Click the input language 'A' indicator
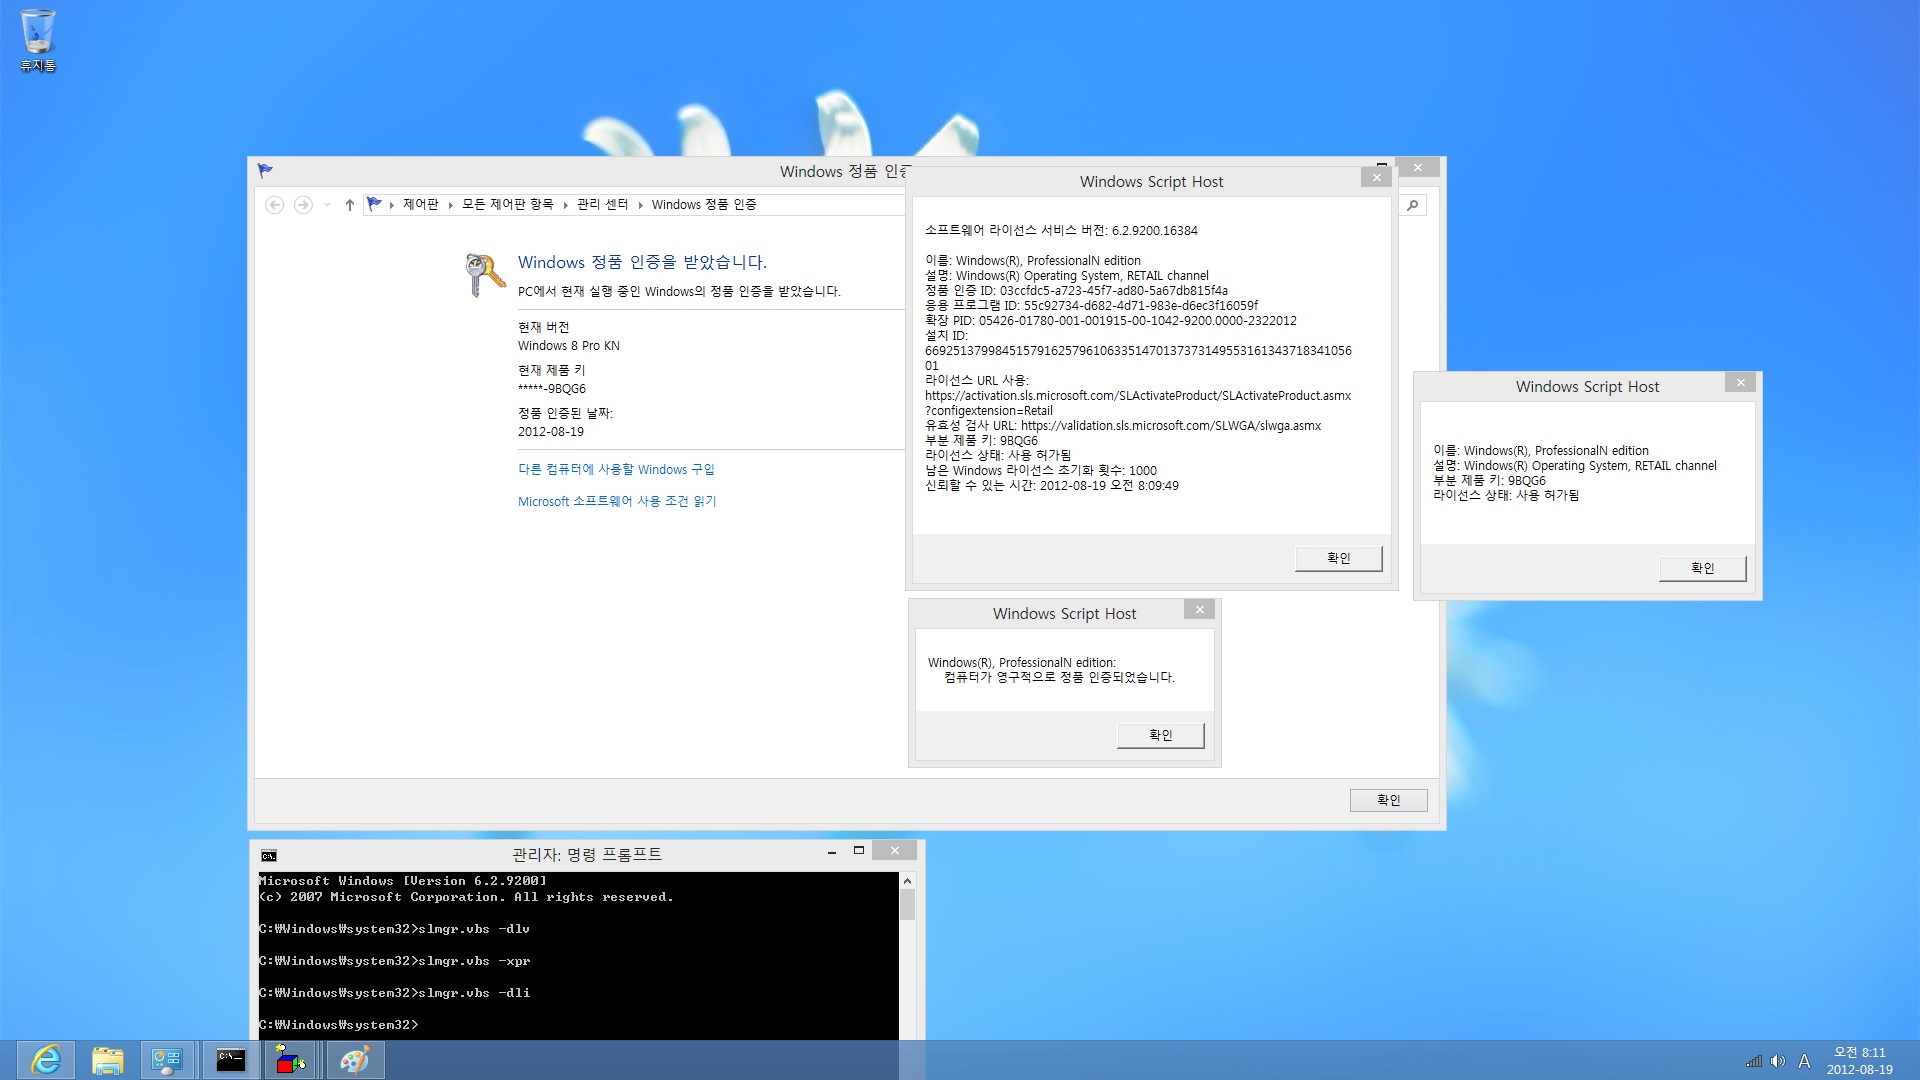Viewport: 1920px width, 1080px height. point(1804,1061)
